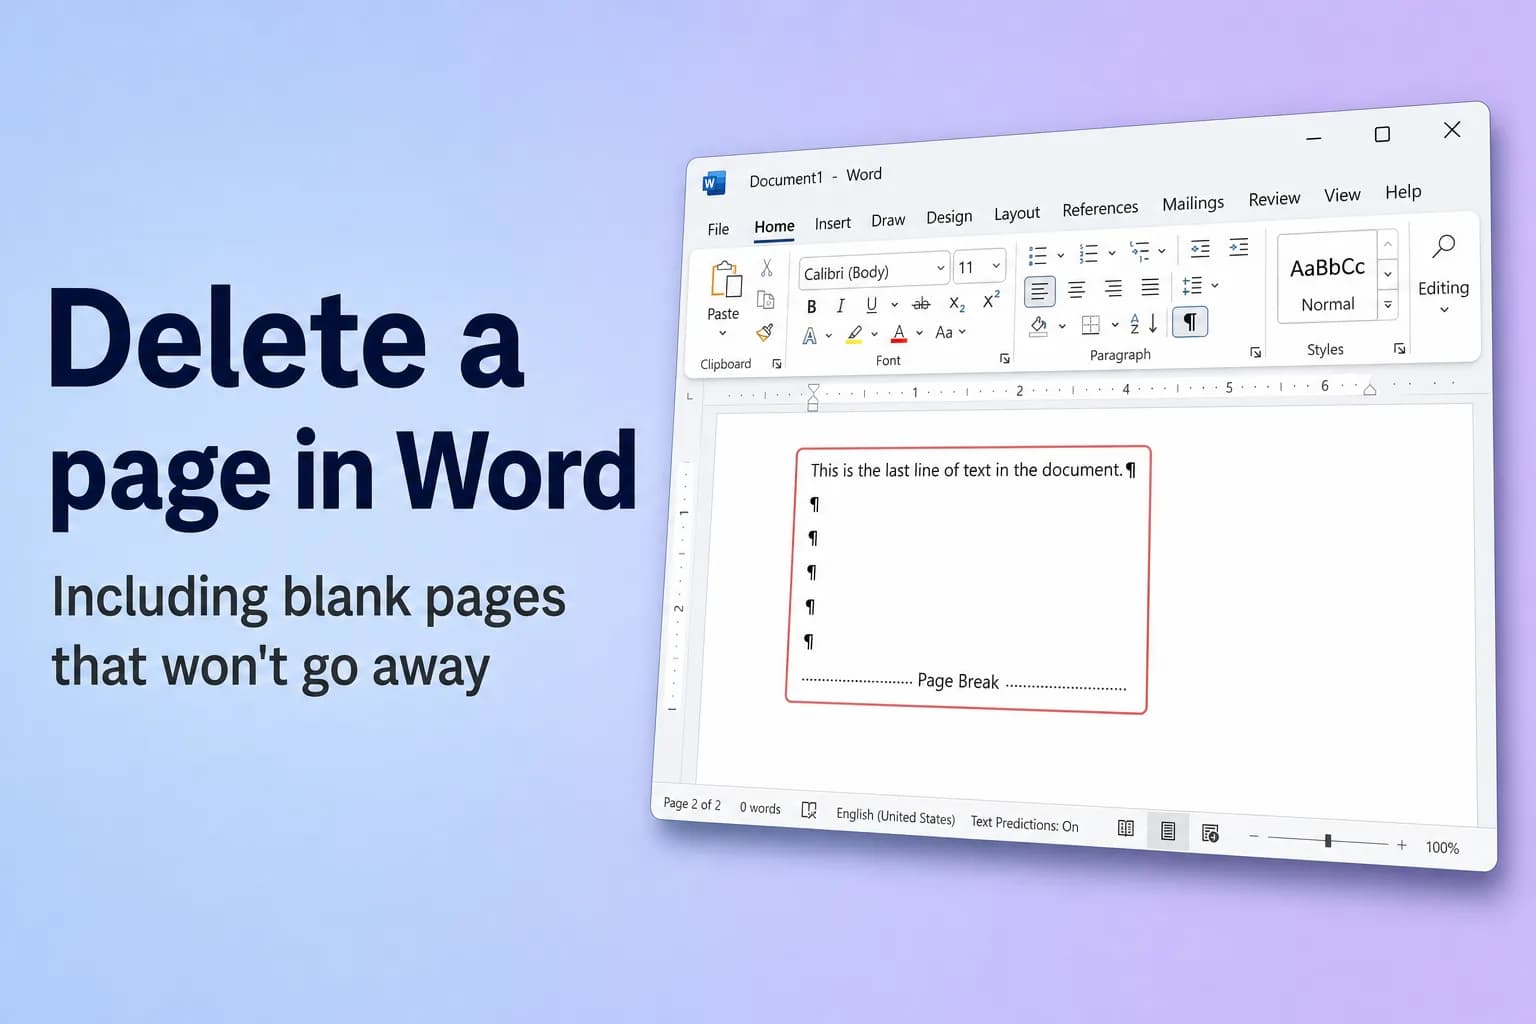Open the File menu

(x=718, y=229)
